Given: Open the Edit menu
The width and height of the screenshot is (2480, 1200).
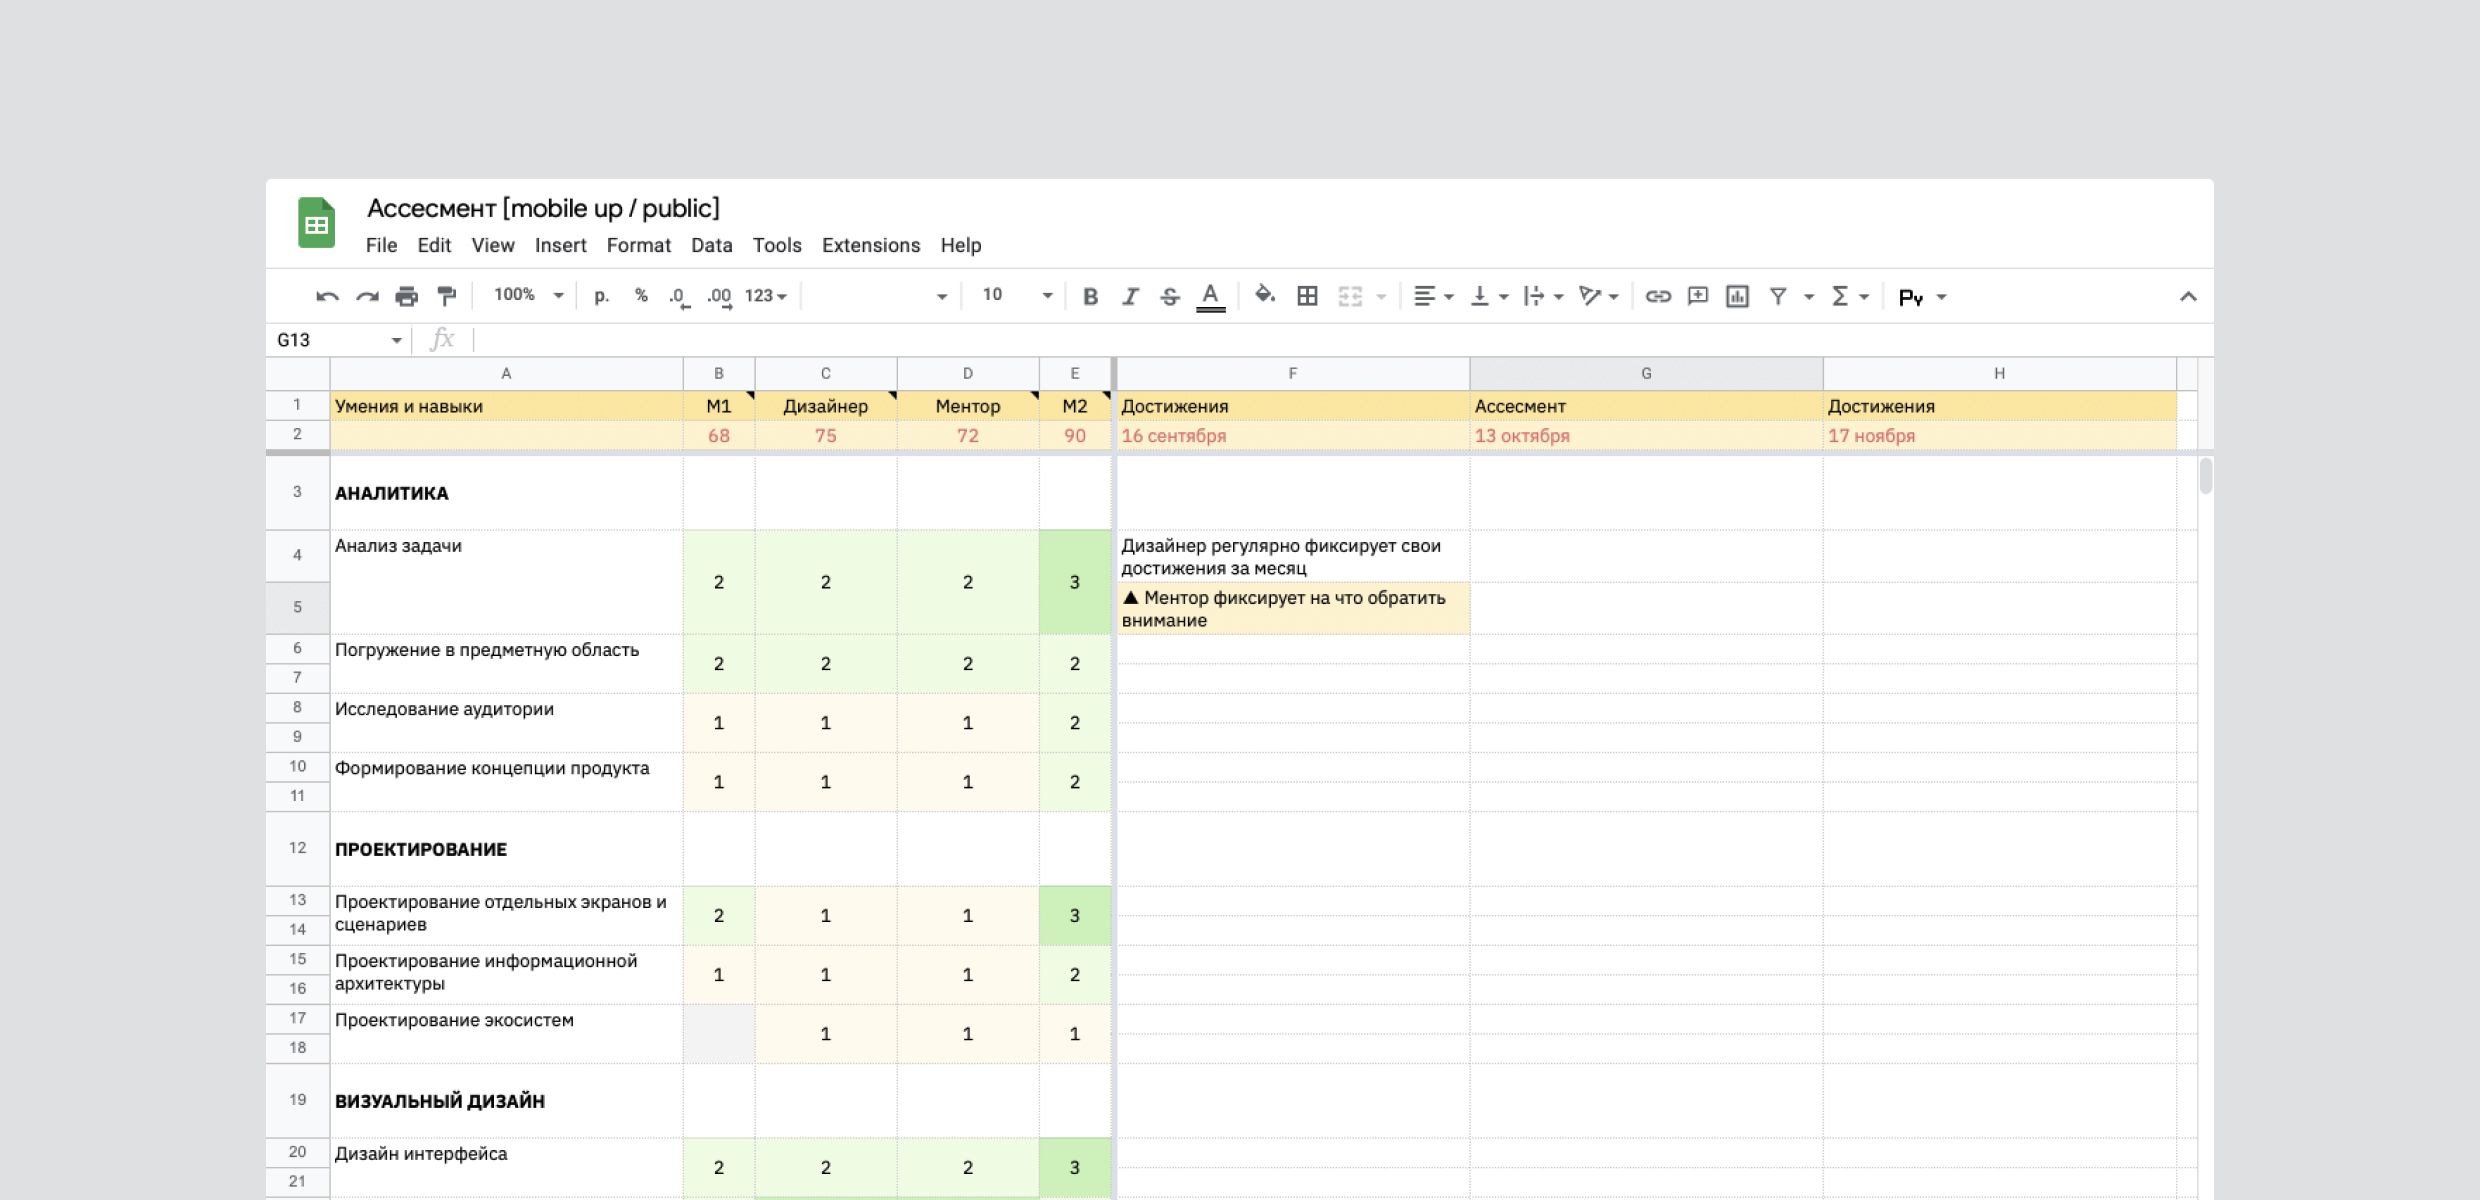Looking at the screenshot, I should point(434,245).
